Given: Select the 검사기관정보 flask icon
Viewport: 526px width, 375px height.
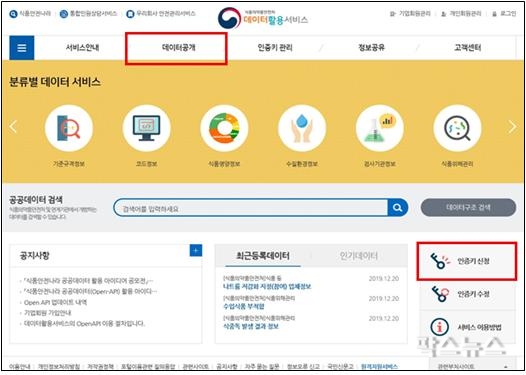Looking at the screenshot, I should tap(380, 128).
